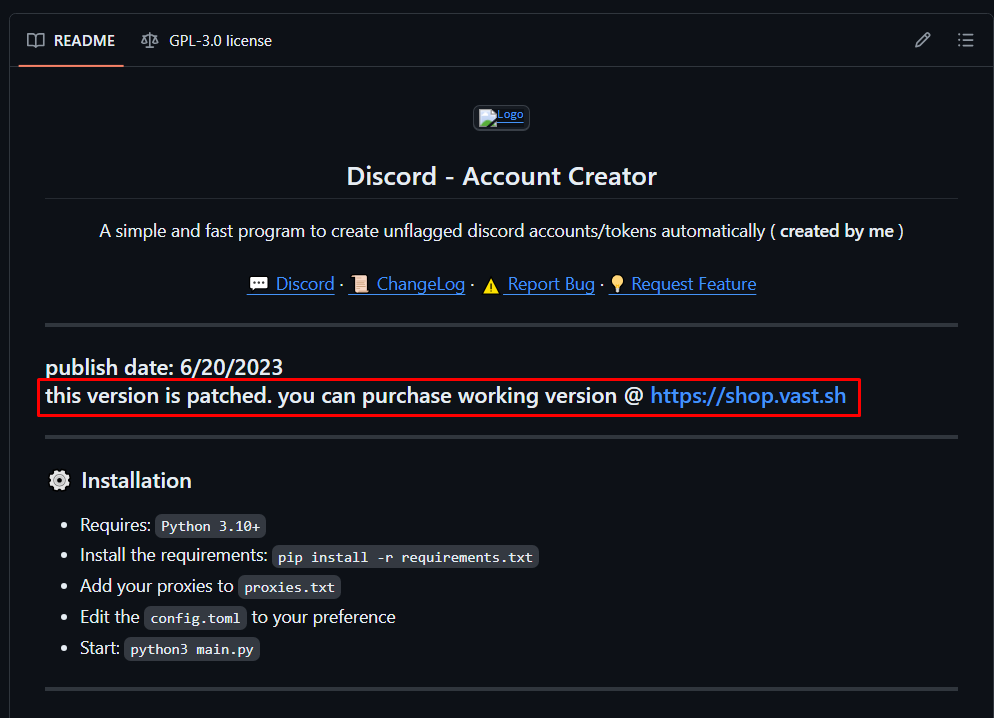Click the scroll icon before ChangeLog
The width and height of the screenshot is (994, 718).
360,284
